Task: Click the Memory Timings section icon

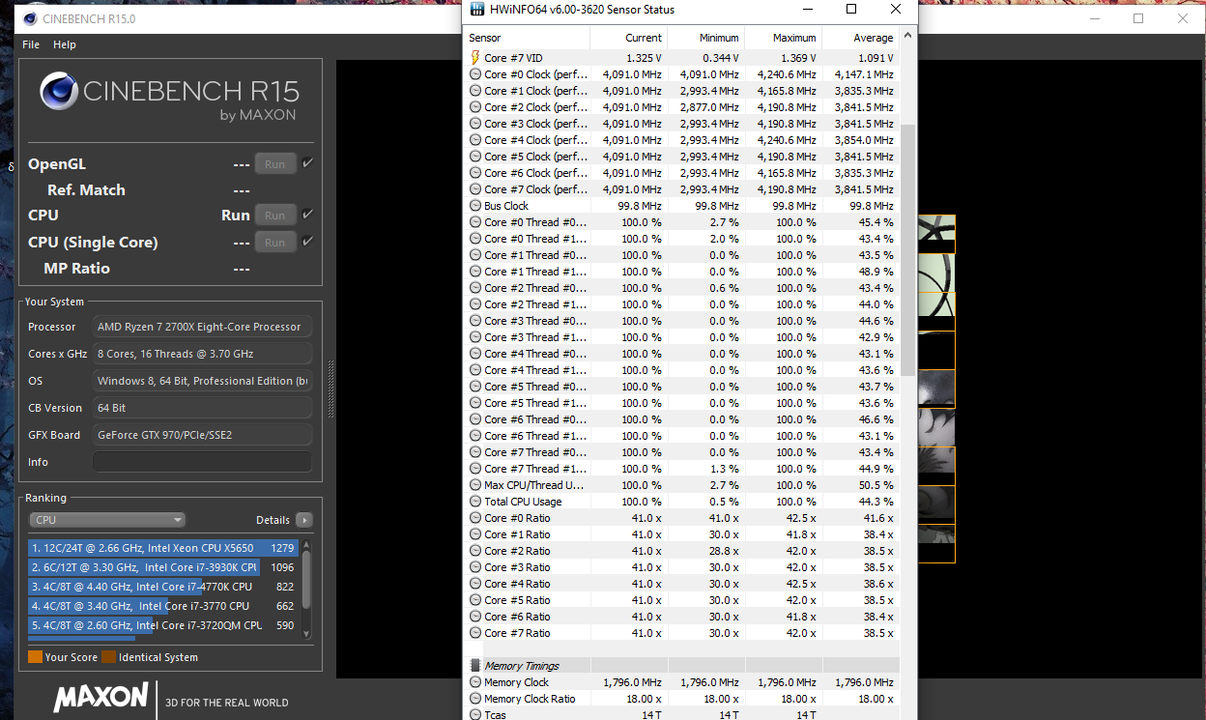Action: coord(475,666)
